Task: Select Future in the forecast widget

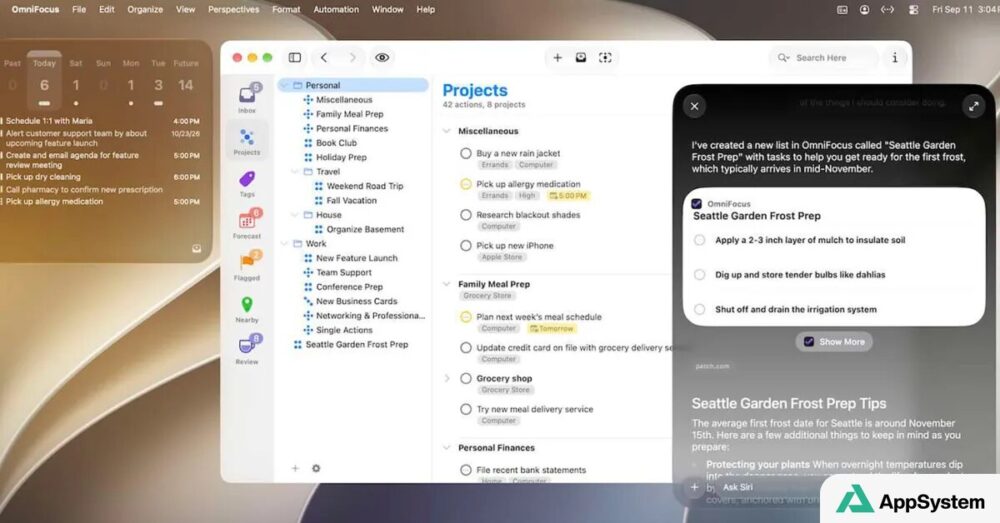Action: [x=186, y=78]
